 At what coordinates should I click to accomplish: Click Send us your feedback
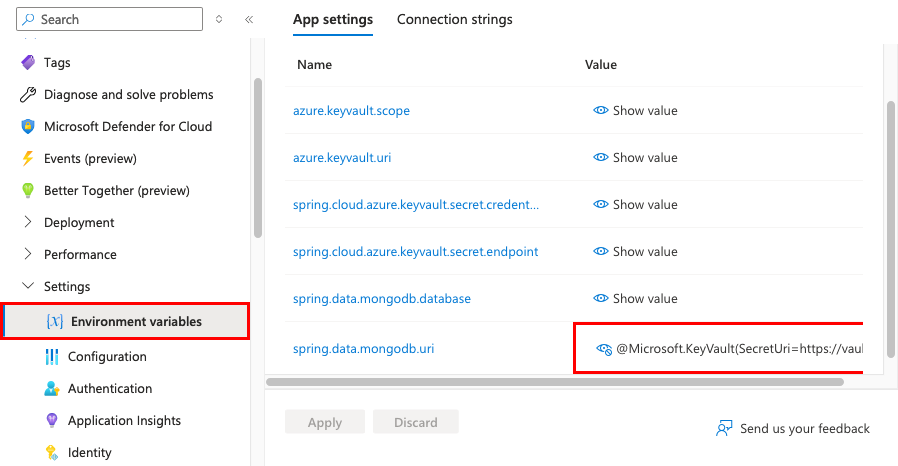pos(804,428)
